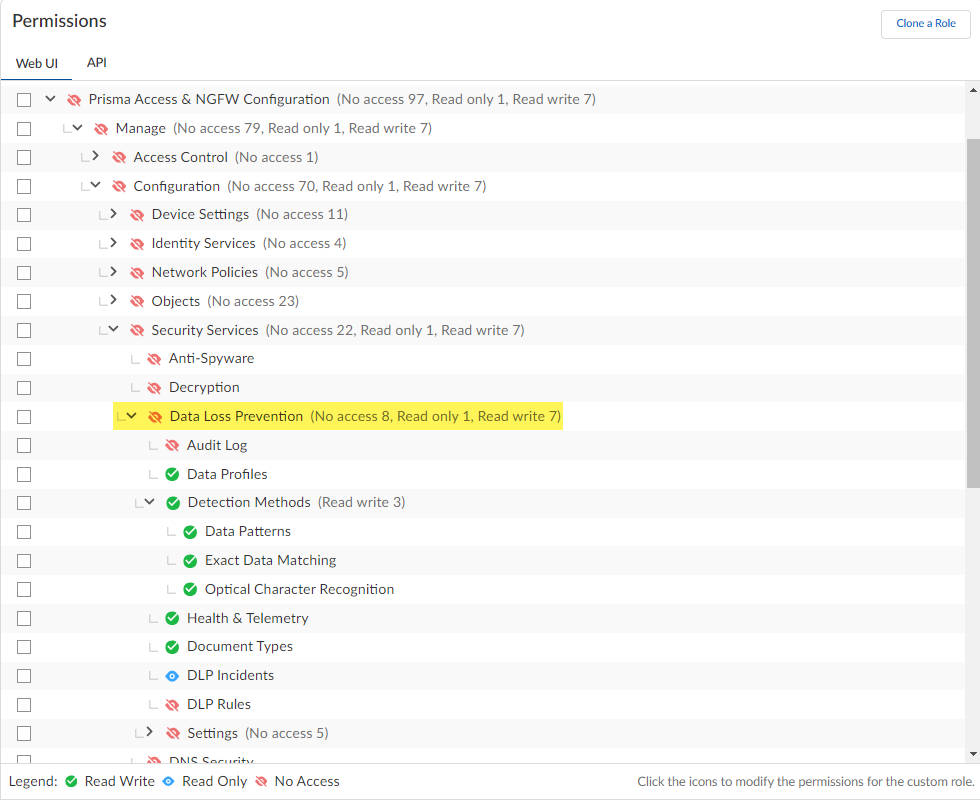Expand the Device Settings node
The height and width of the screenshot is (800, 980).
coord(113,214)
